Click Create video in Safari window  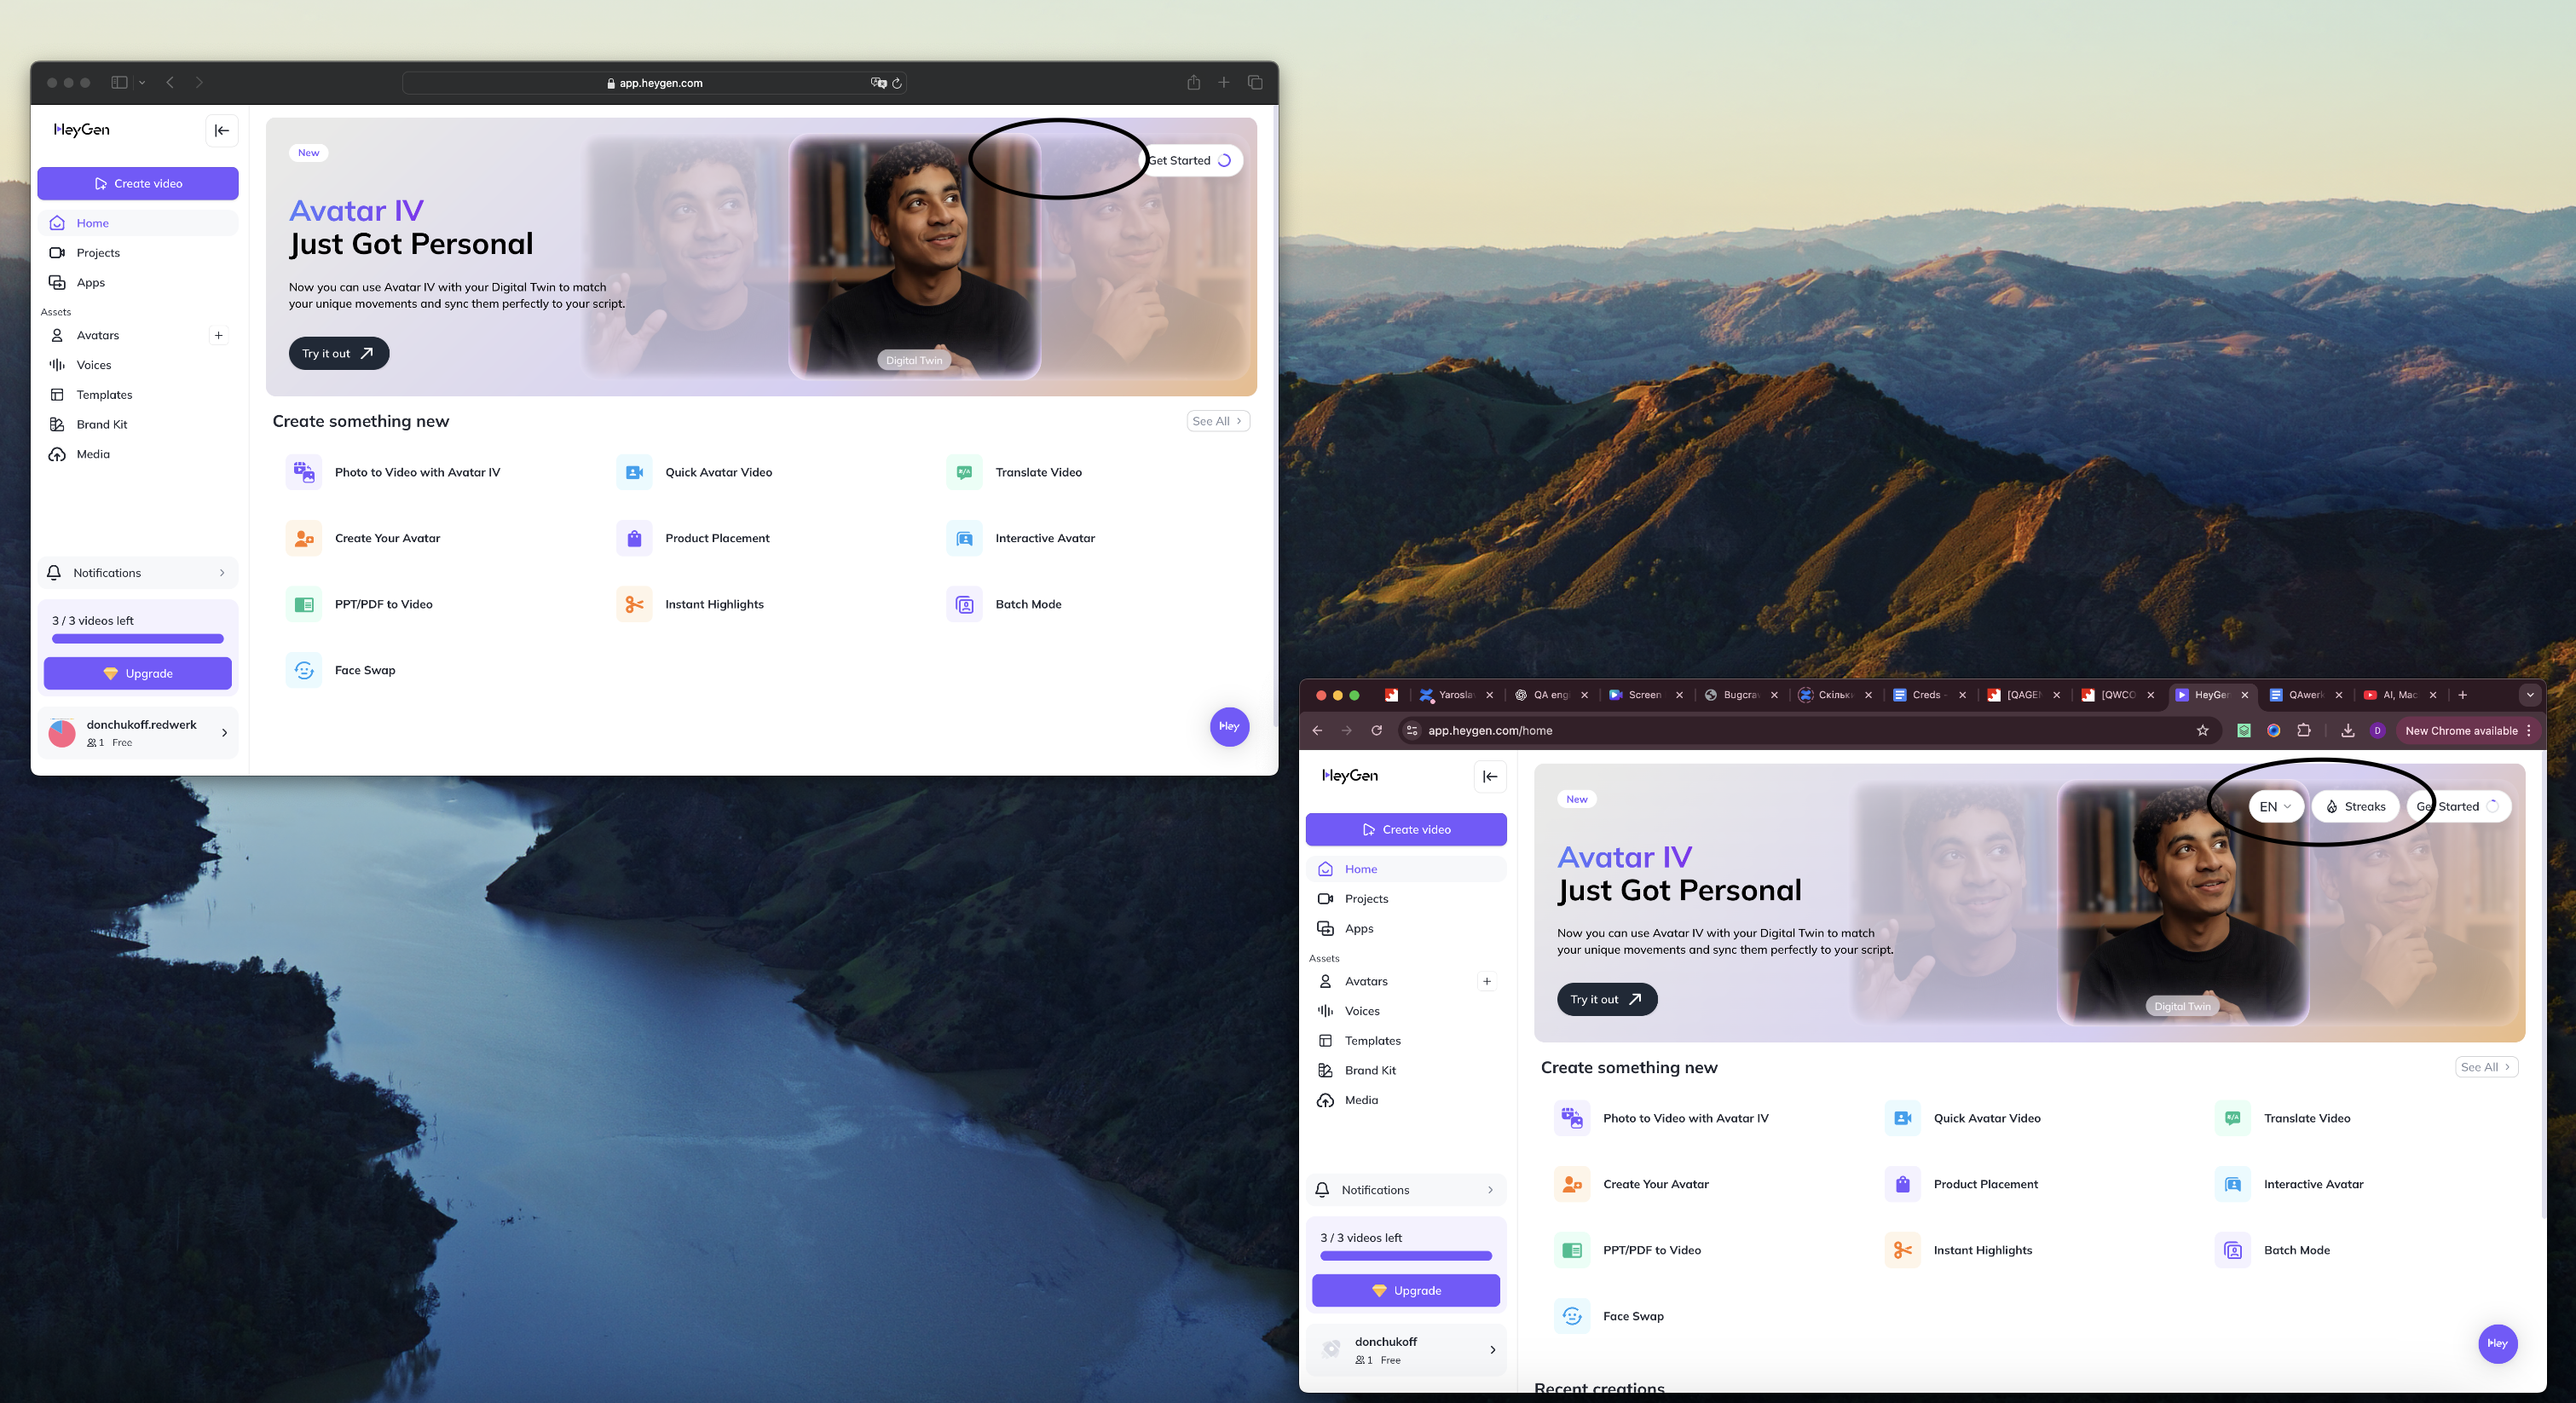pyautogui.click(x=138, y=184)
